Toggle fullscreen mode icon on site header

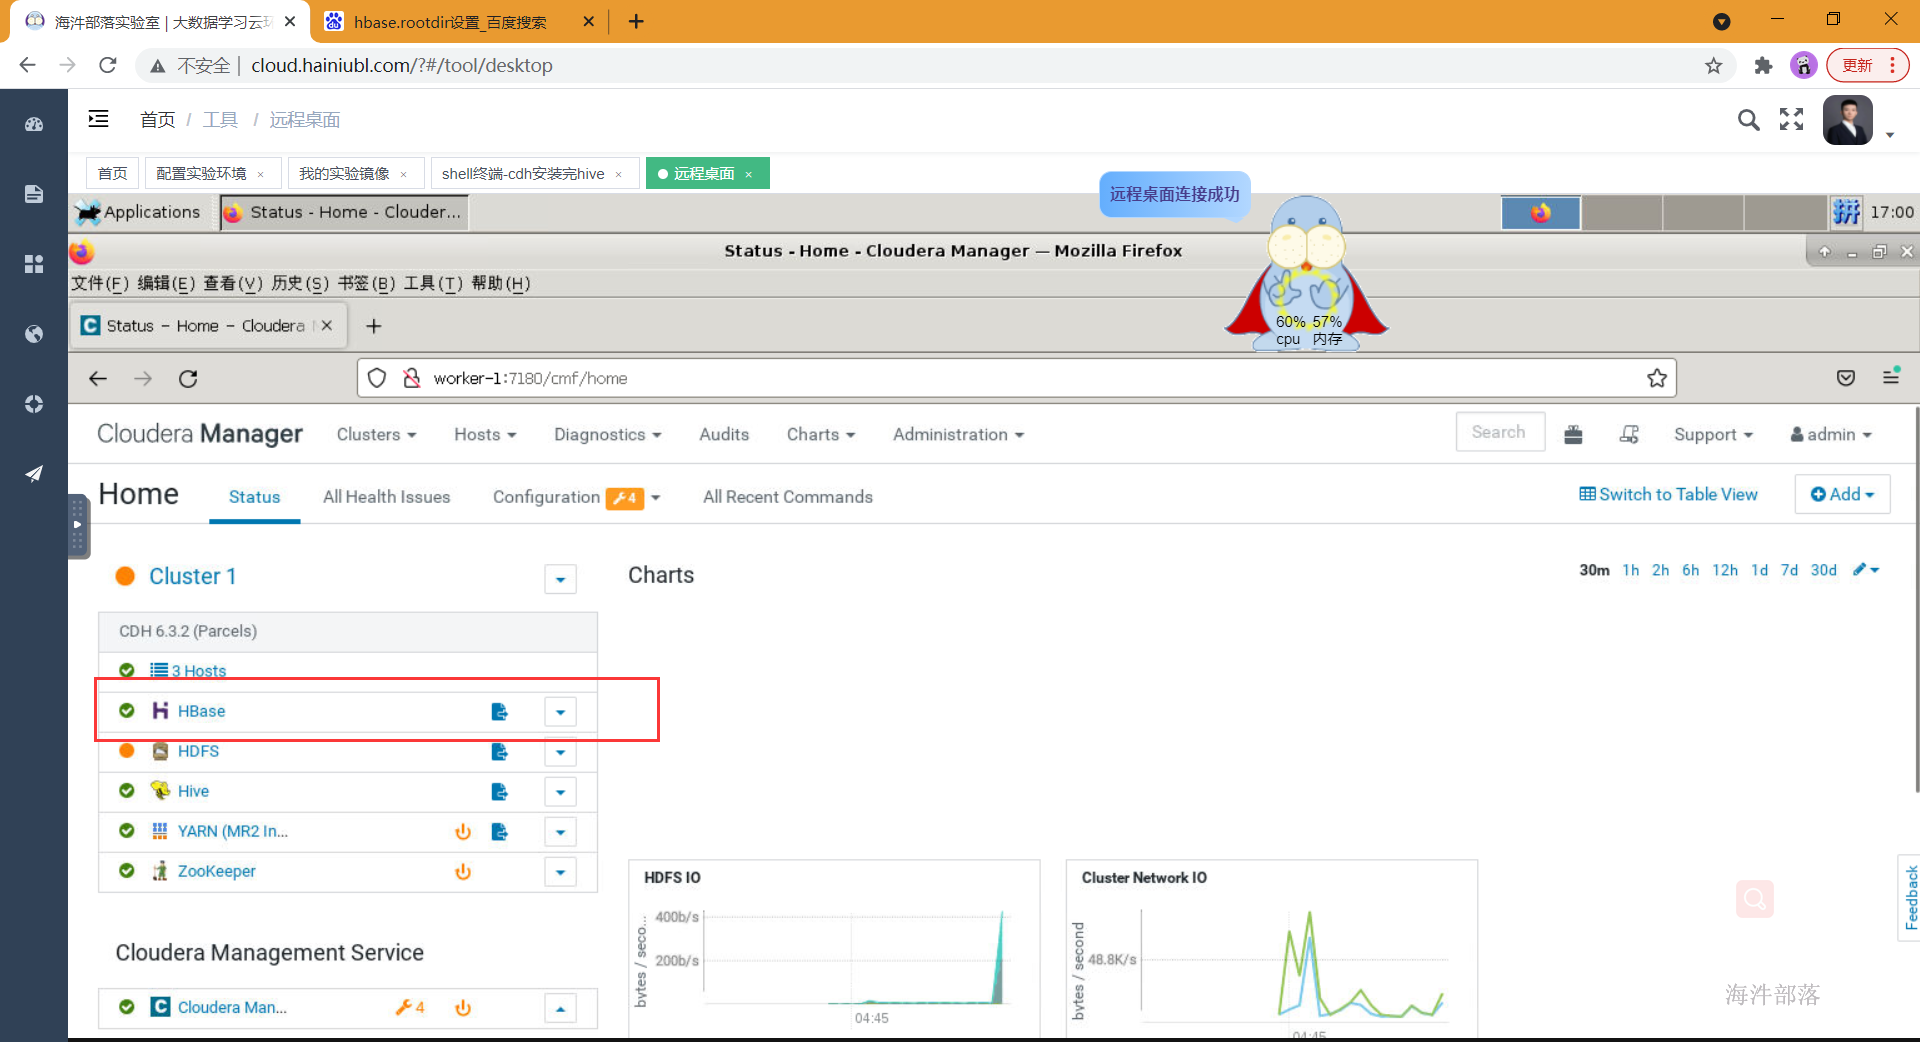click(1791, 120)
